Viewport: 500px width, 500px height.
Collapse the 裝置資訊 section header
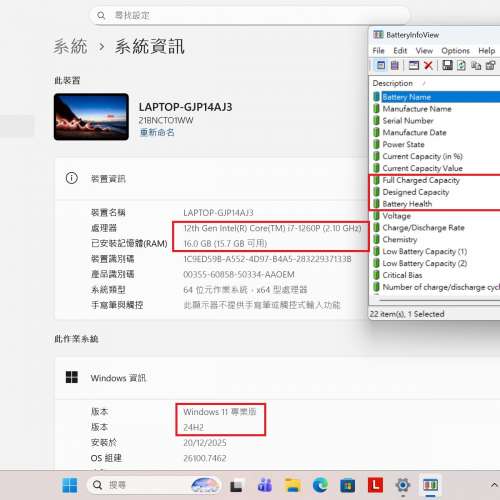(211, 179)
